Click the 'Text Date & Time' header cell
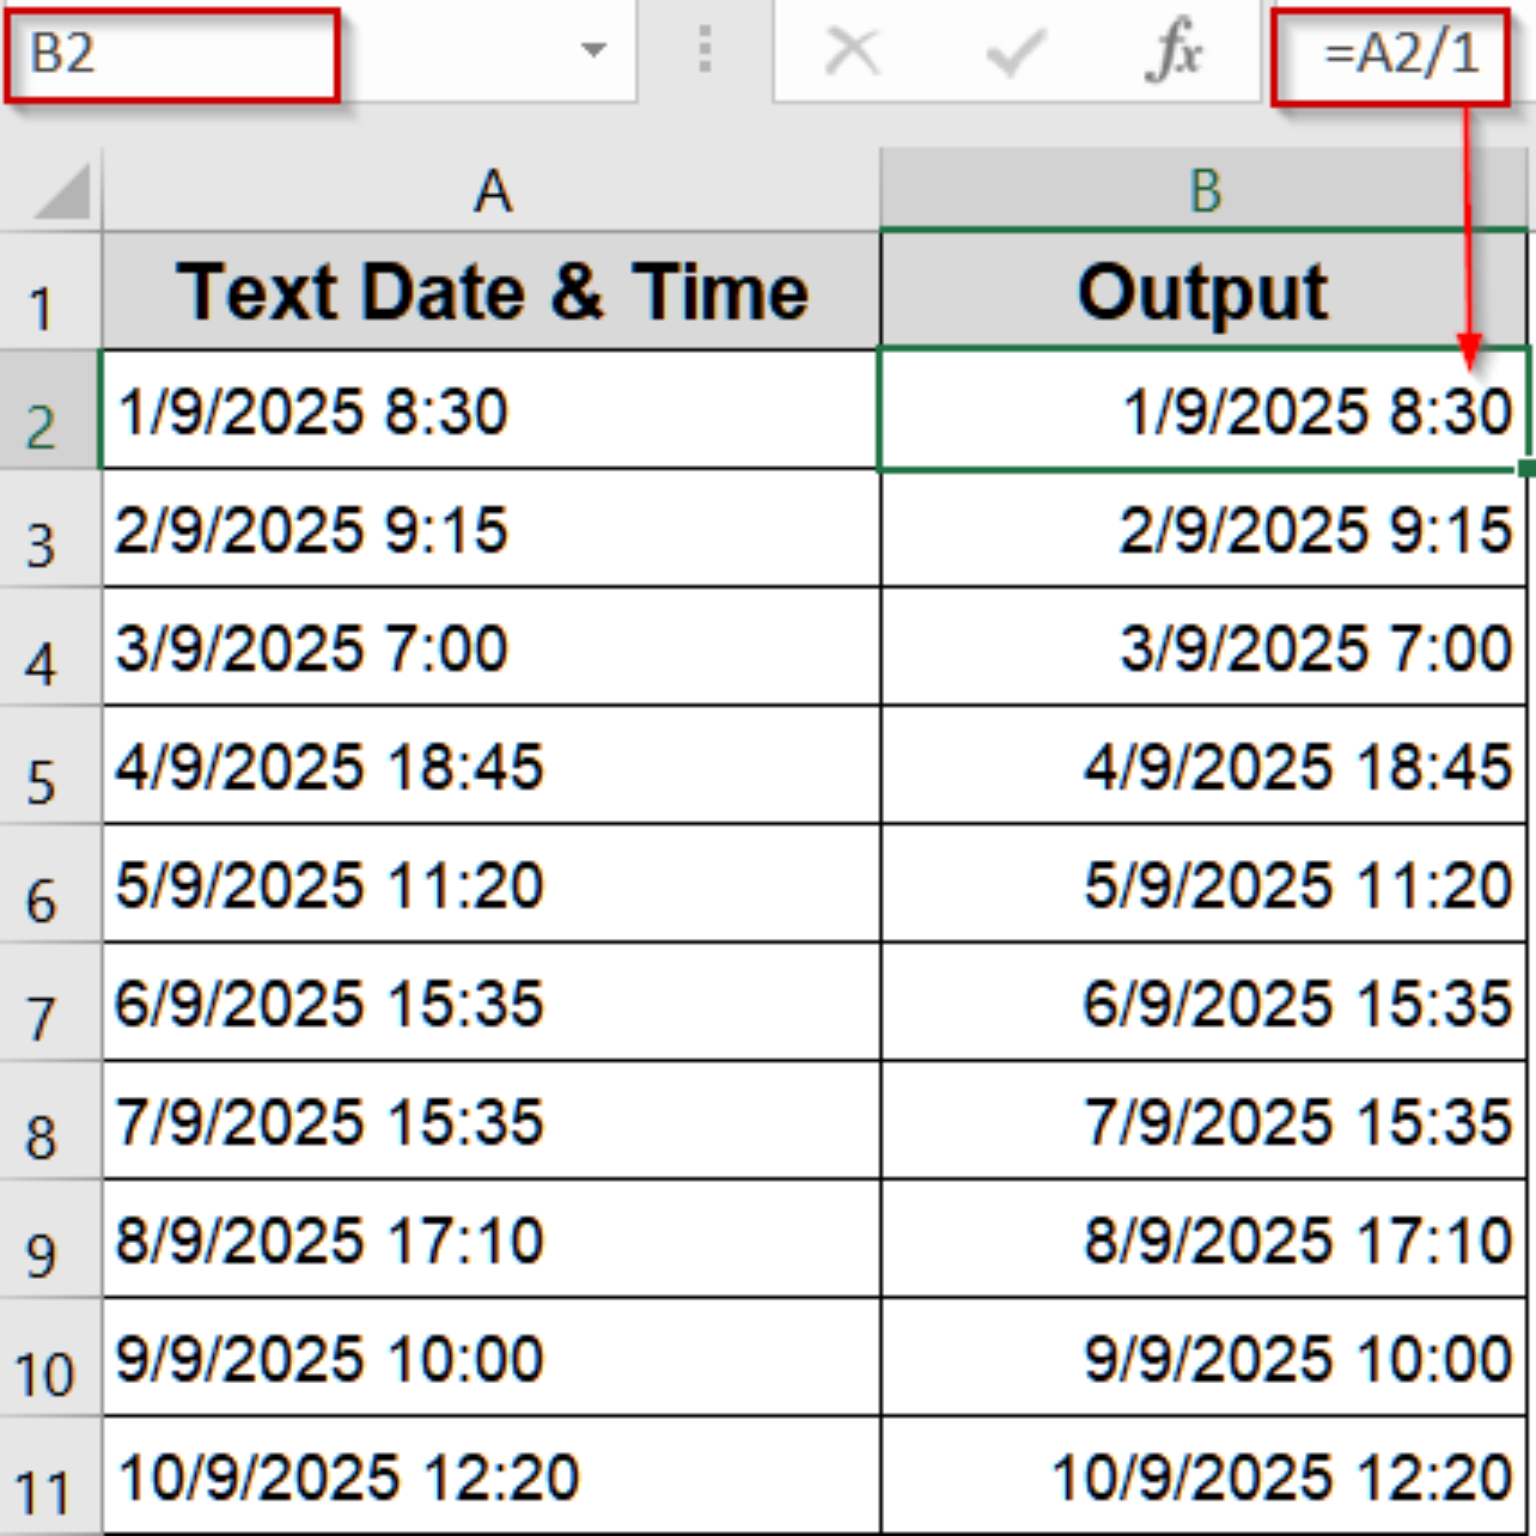The height and width of the screenshot is (1536, 1536). click(491, 291)
